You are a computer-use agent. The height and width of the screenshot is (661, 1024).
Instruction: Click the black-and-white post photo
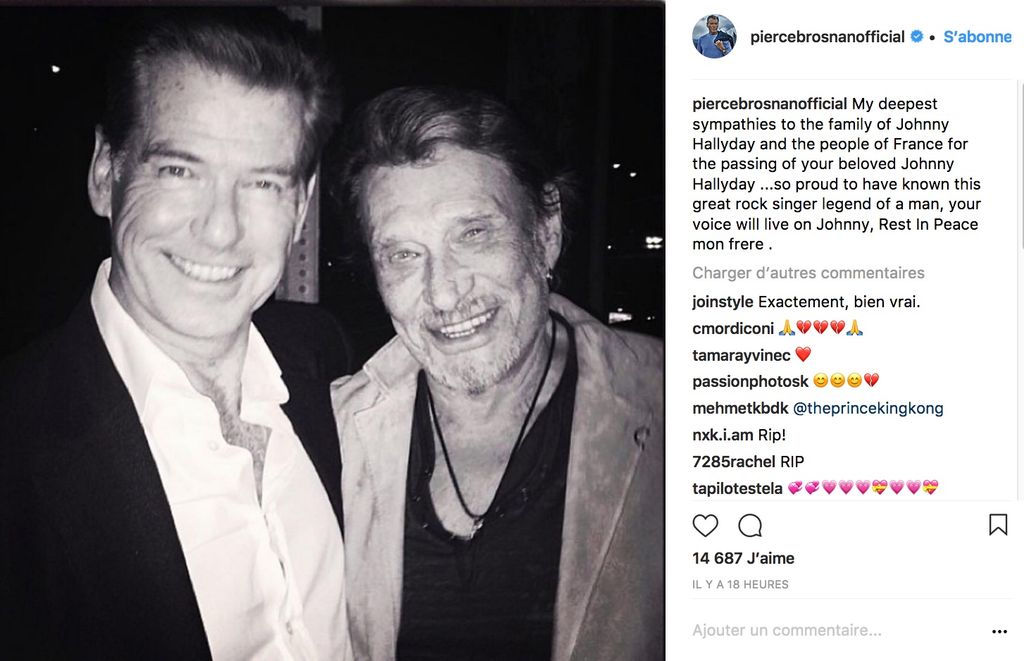point(332,330)
